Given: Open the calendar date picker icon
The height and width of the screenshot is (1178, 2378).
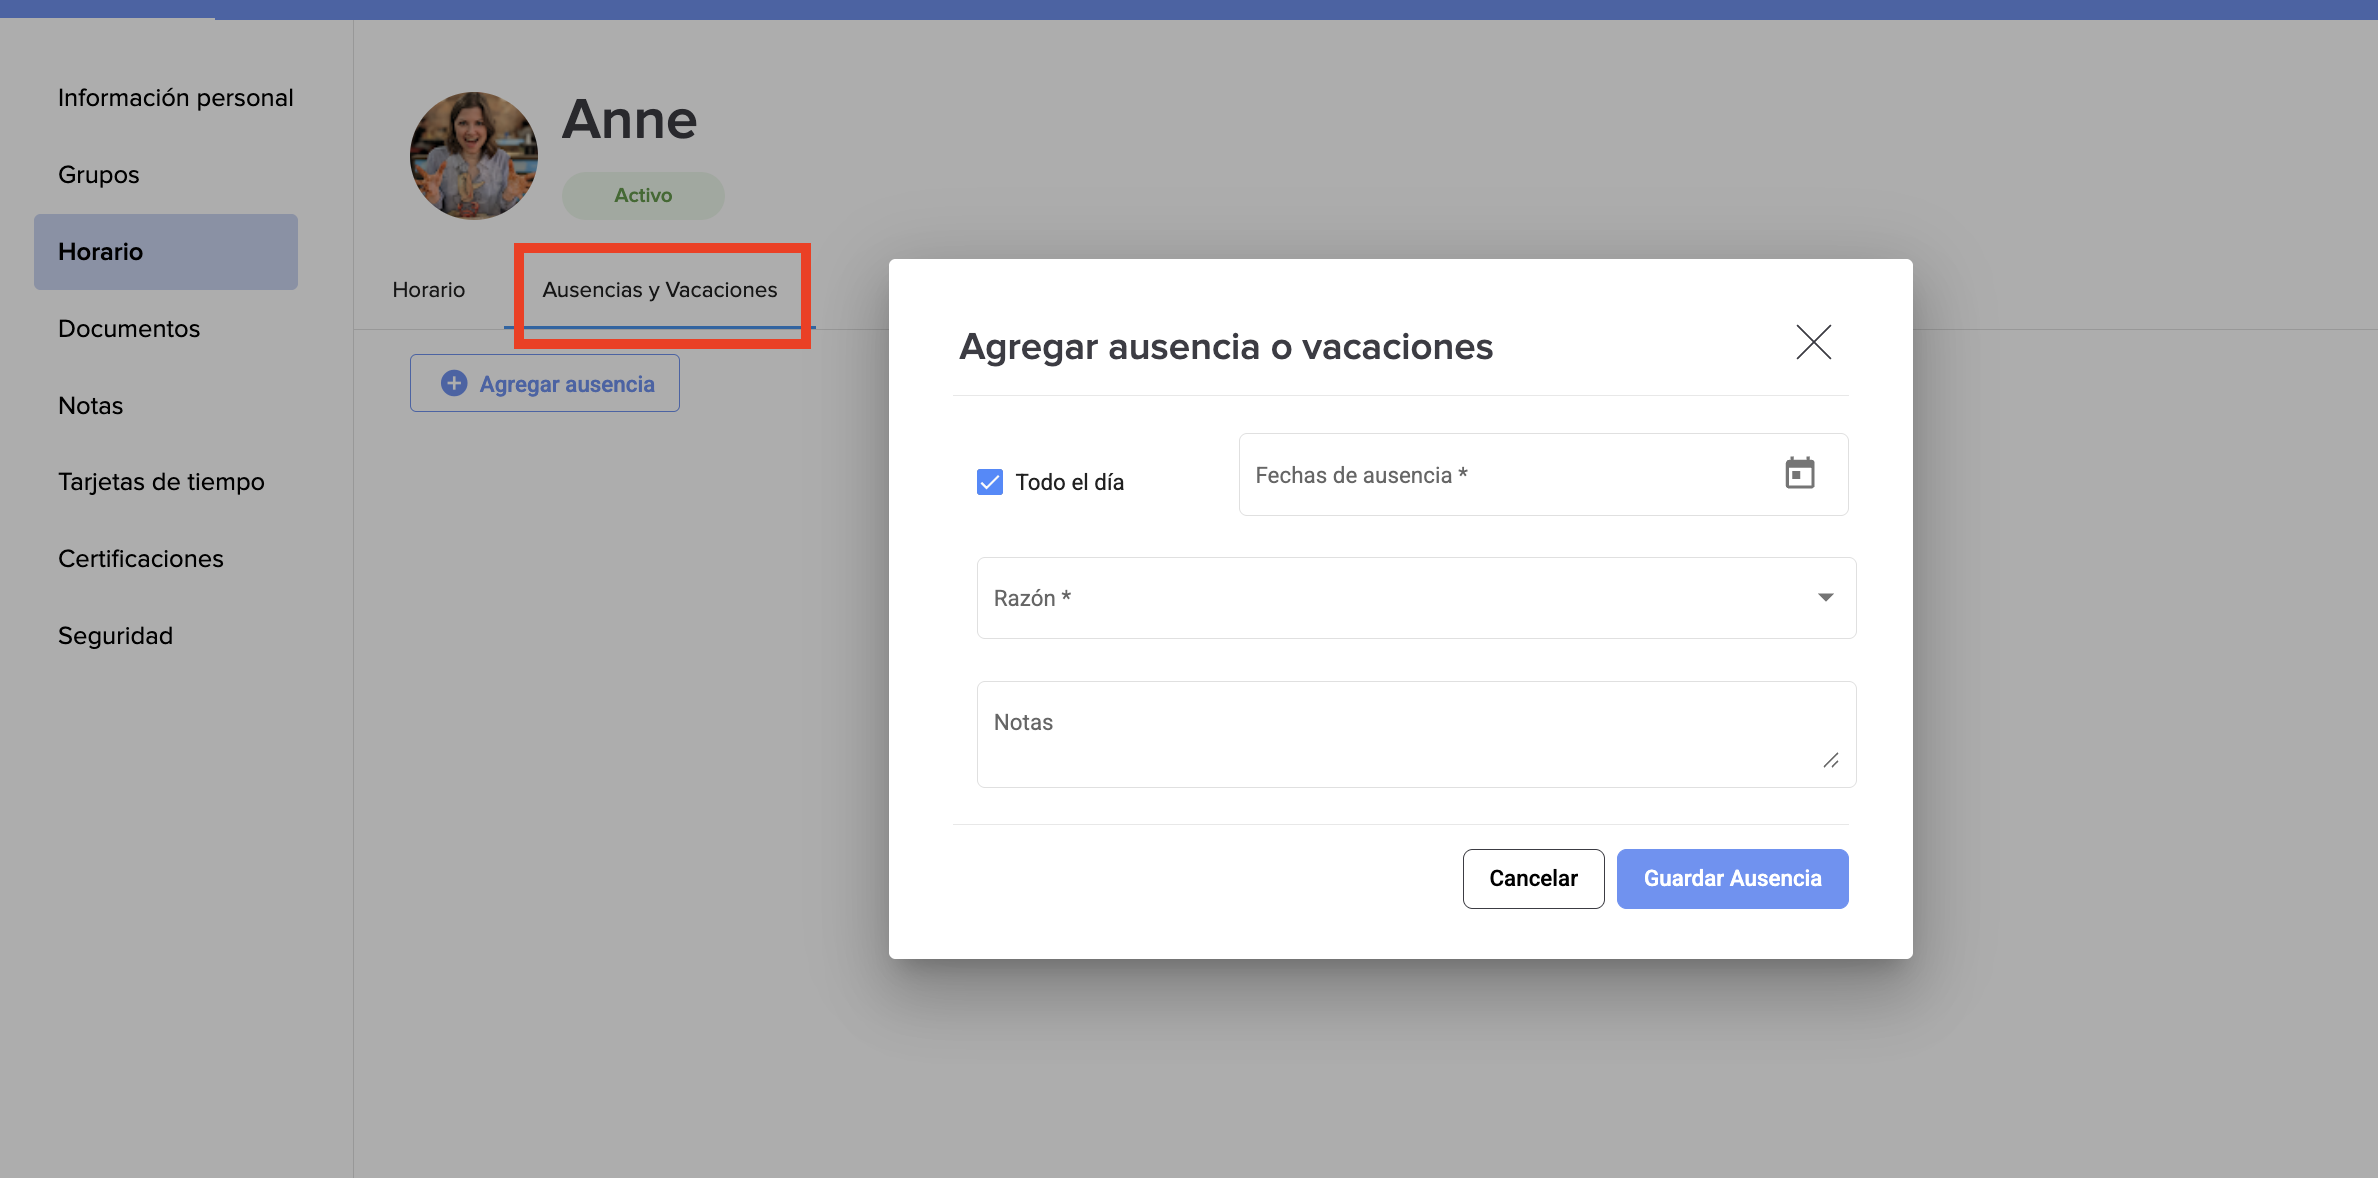Looking at the screenshot, I should (1799, 473).
